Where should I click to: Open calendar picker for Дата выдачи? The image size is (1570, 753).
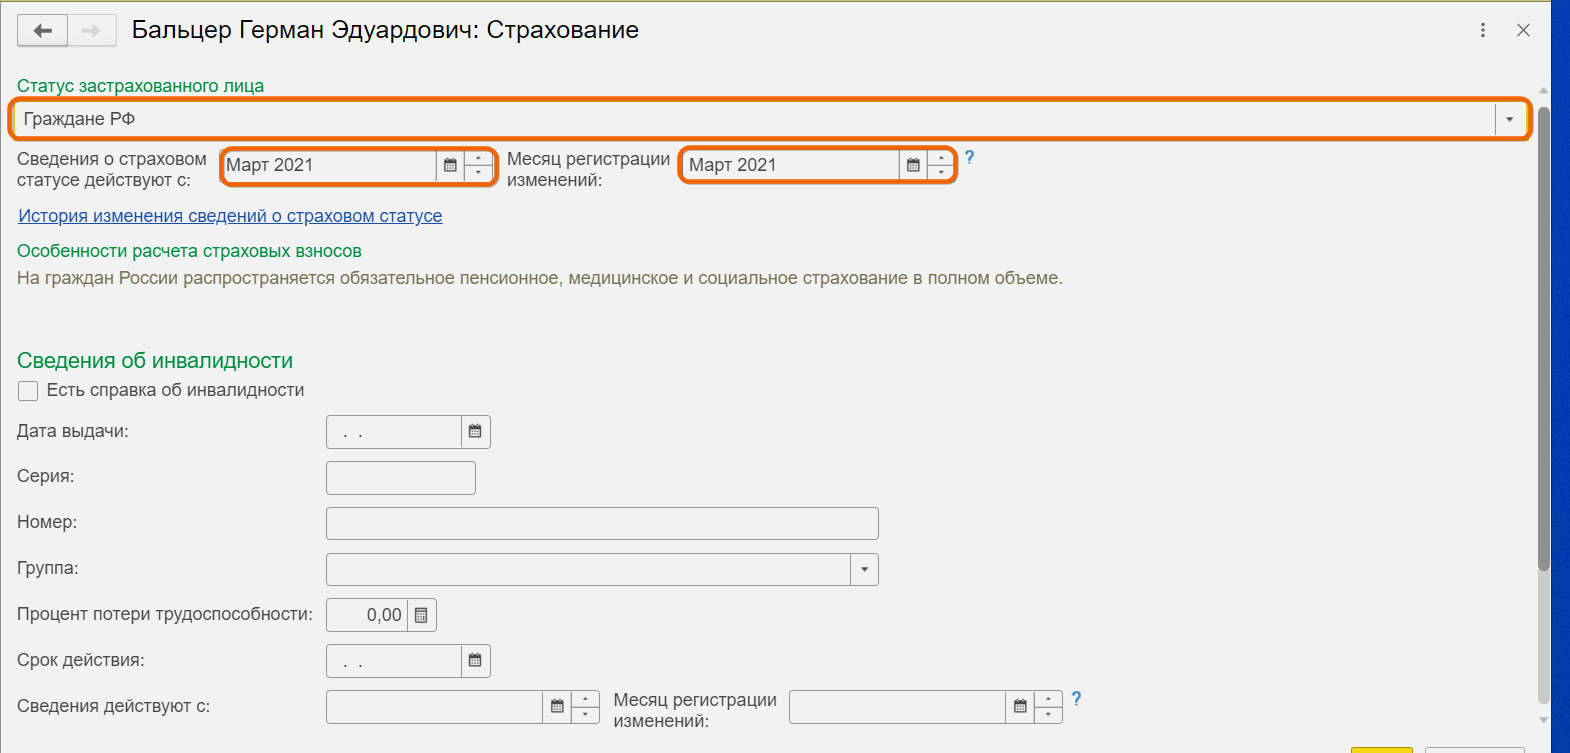pyautogui.click(x=475, y=432)
